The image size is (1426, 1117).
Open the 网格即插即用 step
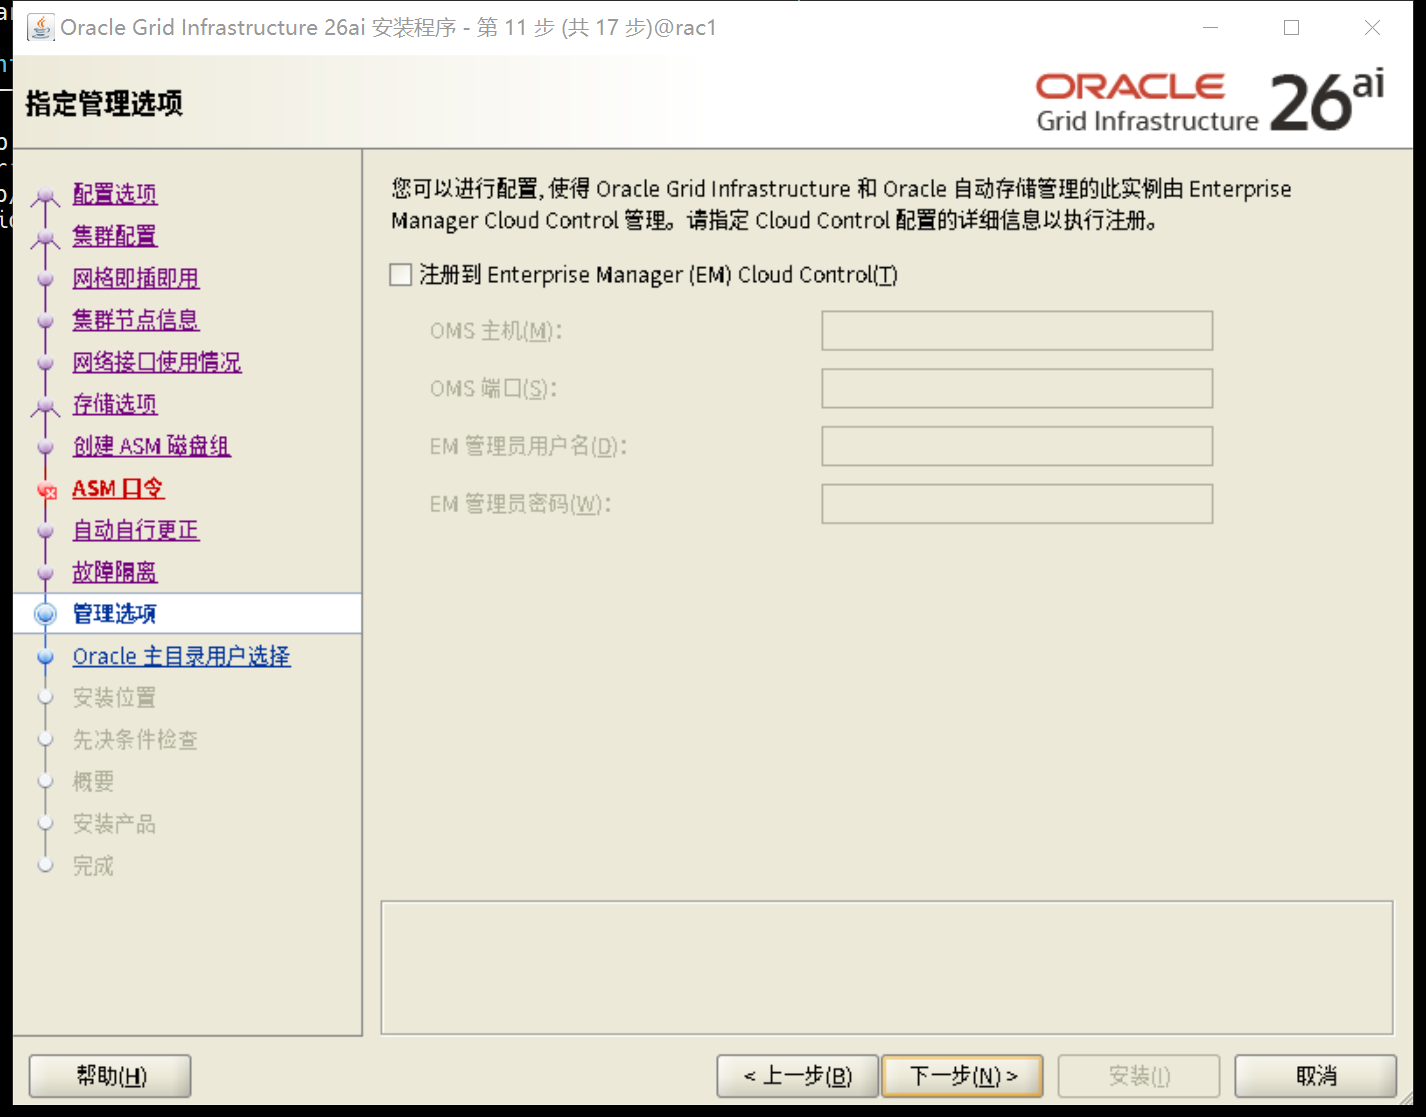[136, 278]
